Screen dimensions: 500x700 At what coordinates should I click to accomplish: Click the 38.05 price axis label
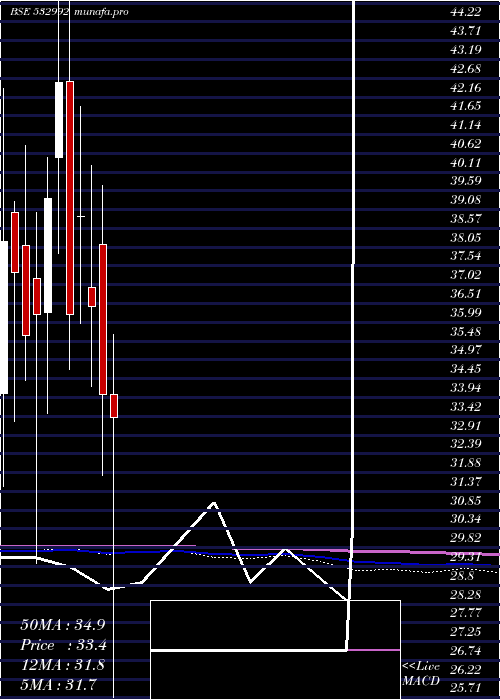pos(466,238)
